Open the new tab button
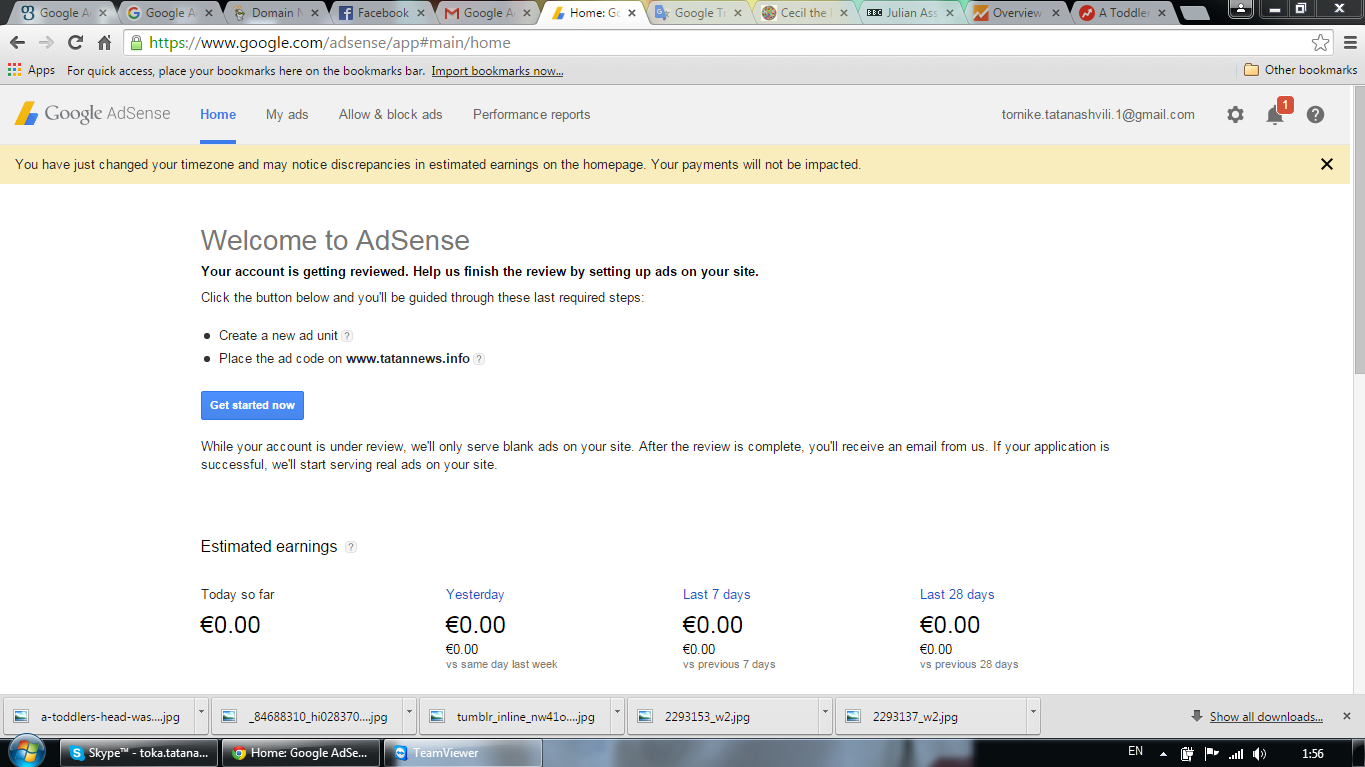The width and height of the screenshot is (1365, 767). point(1193,13)
